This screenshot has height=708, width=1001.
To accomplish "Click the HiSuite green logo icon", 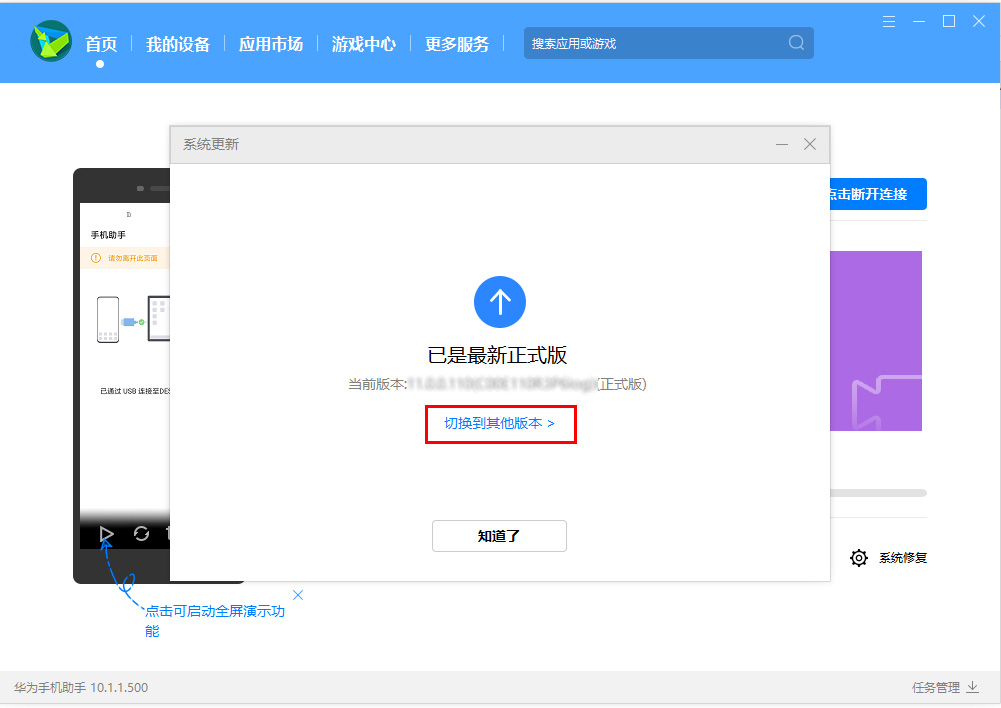I will 51,42.
